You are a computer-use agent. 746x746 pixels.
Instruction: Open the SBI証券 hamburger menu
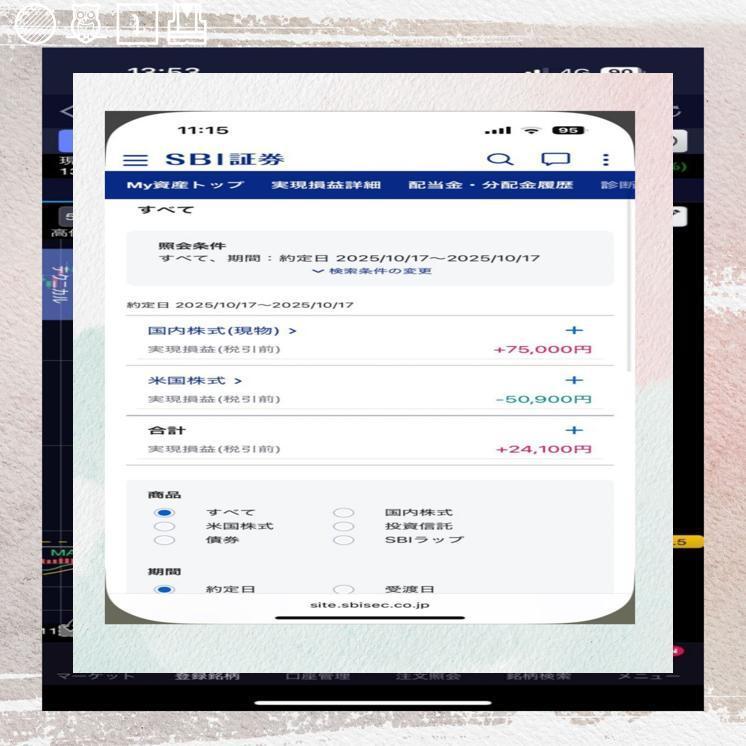(x=135, y=160)
